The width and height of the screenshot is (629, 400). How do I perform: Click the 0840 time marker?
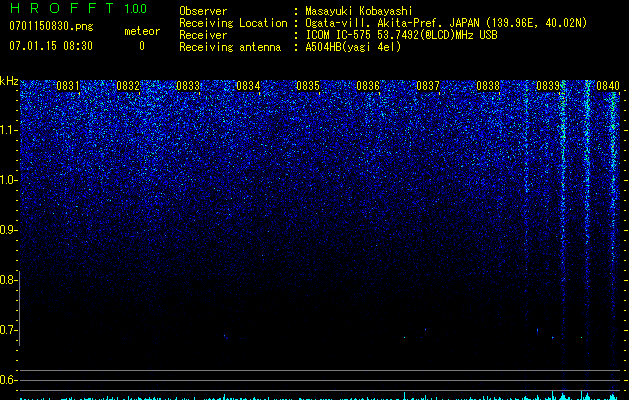(x=608, y=86)
